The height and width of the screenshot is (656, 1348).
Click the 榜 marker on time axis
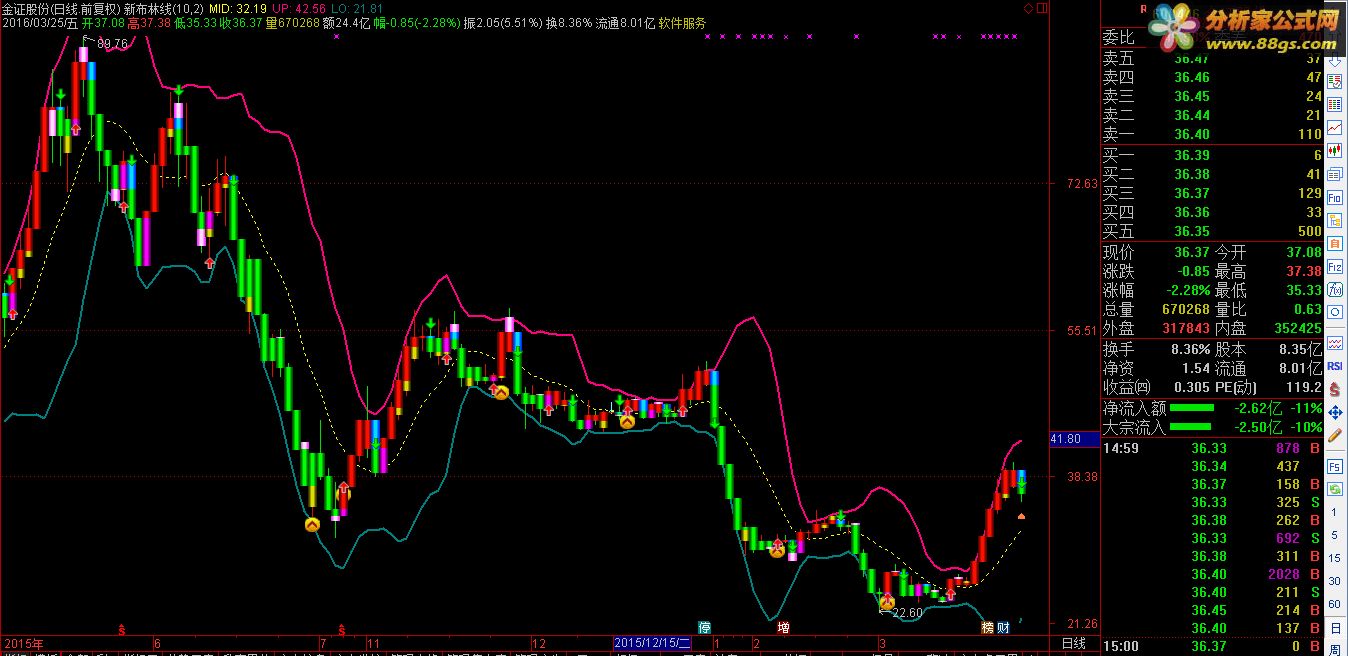[x=988, y=628]
